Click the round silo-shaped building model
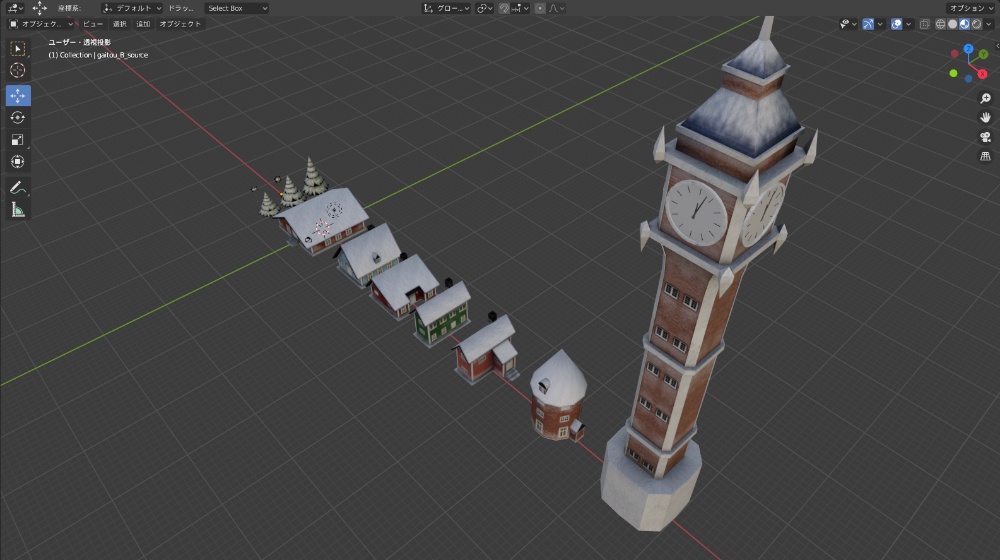The image size is (1000, 560). 557,397
